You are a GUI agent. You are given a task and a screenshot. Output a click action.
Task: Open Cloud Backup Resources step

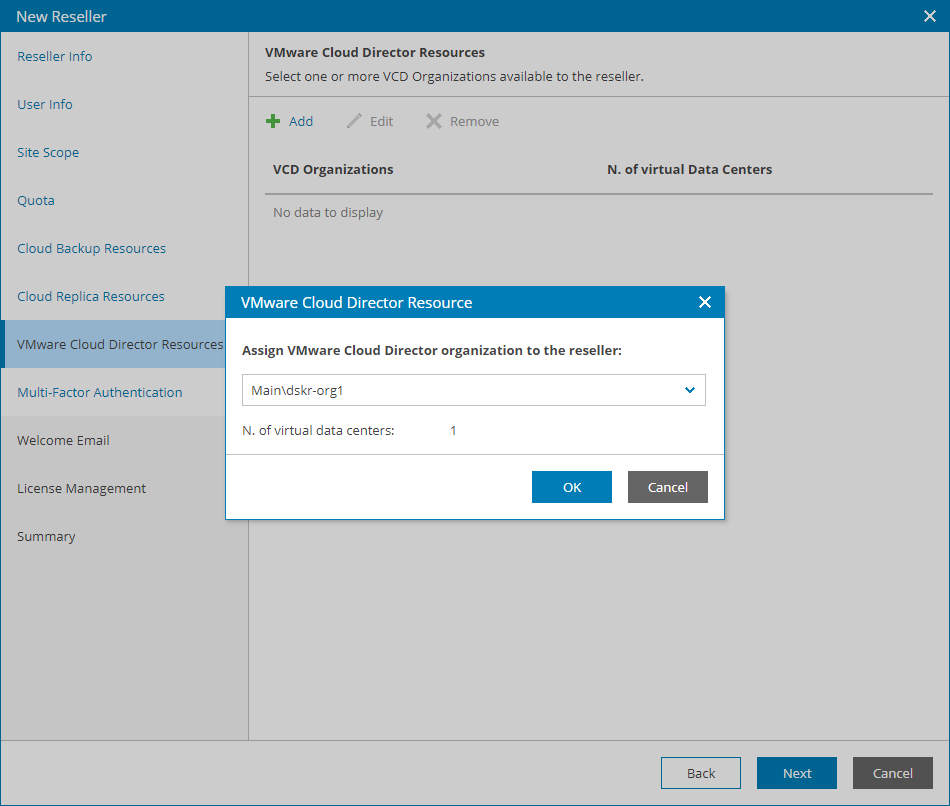click(x=91, y=248)
